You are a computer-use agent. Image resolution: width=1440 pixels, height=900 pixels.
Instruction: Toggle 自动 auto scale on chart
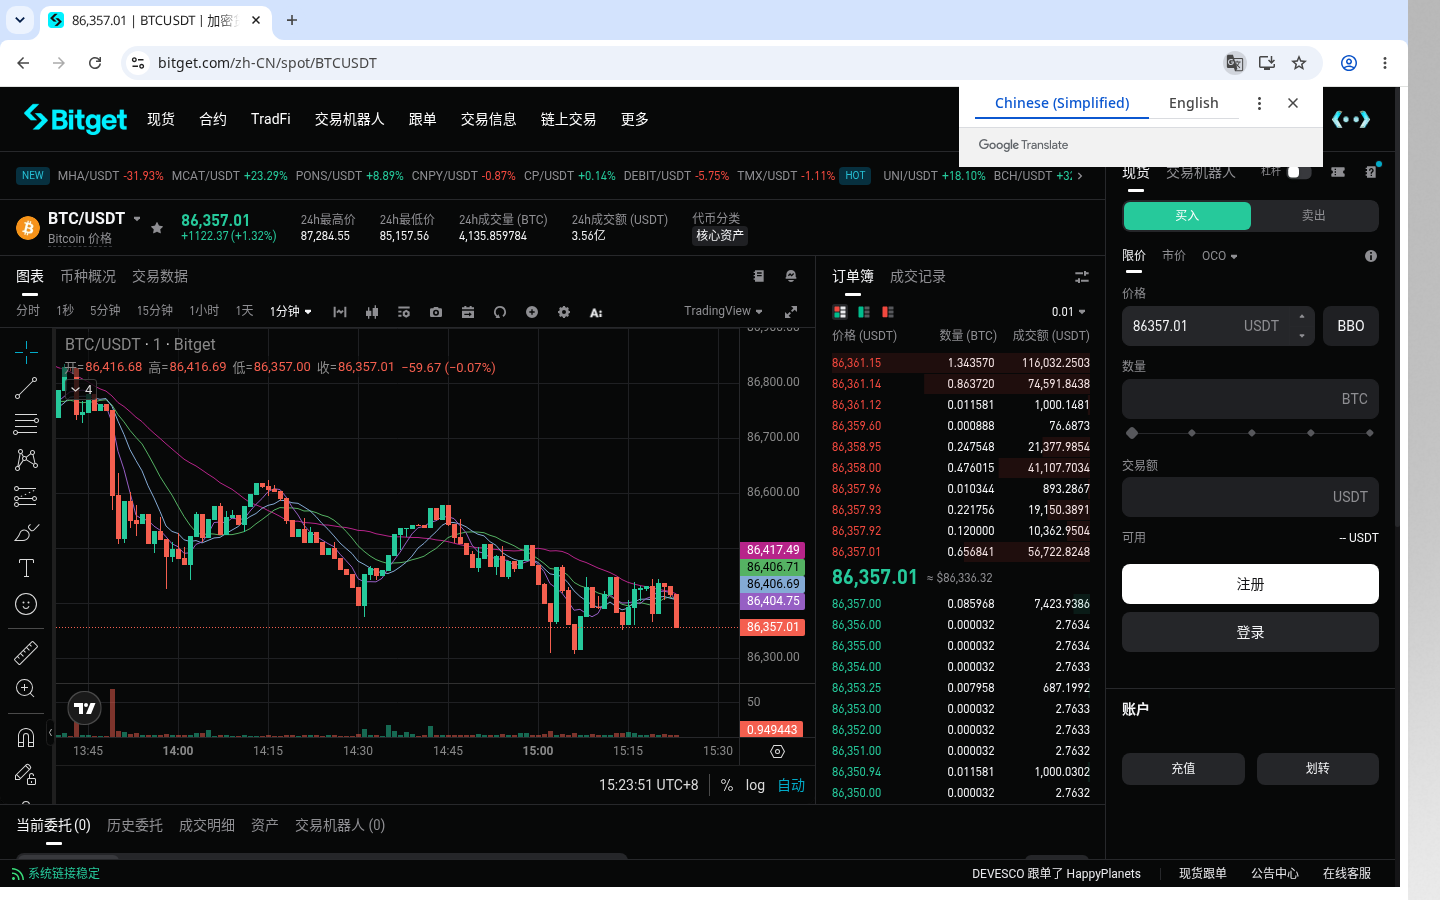791,785
